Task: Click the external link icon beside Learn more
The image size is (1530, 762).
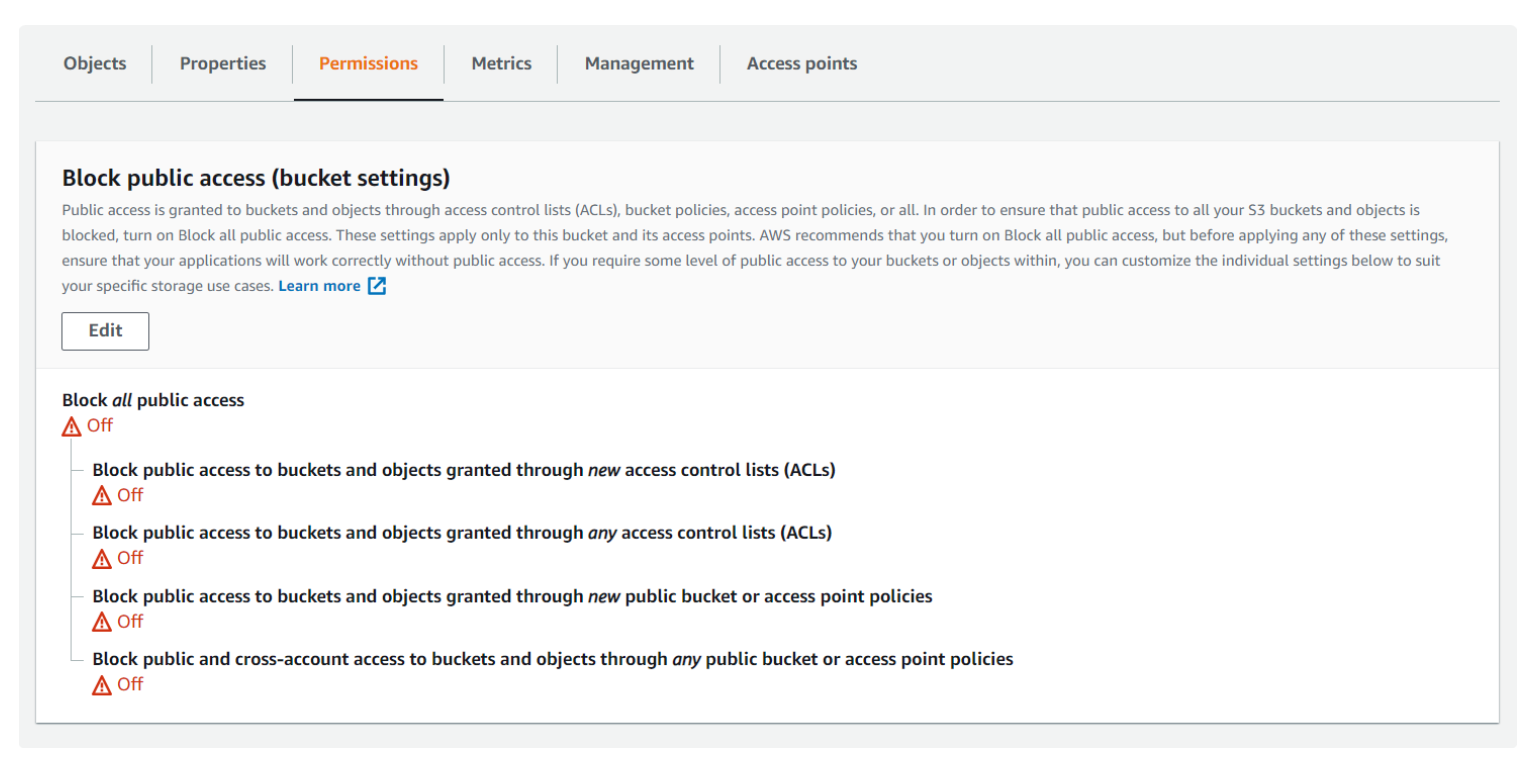Action: click(377, 286)
